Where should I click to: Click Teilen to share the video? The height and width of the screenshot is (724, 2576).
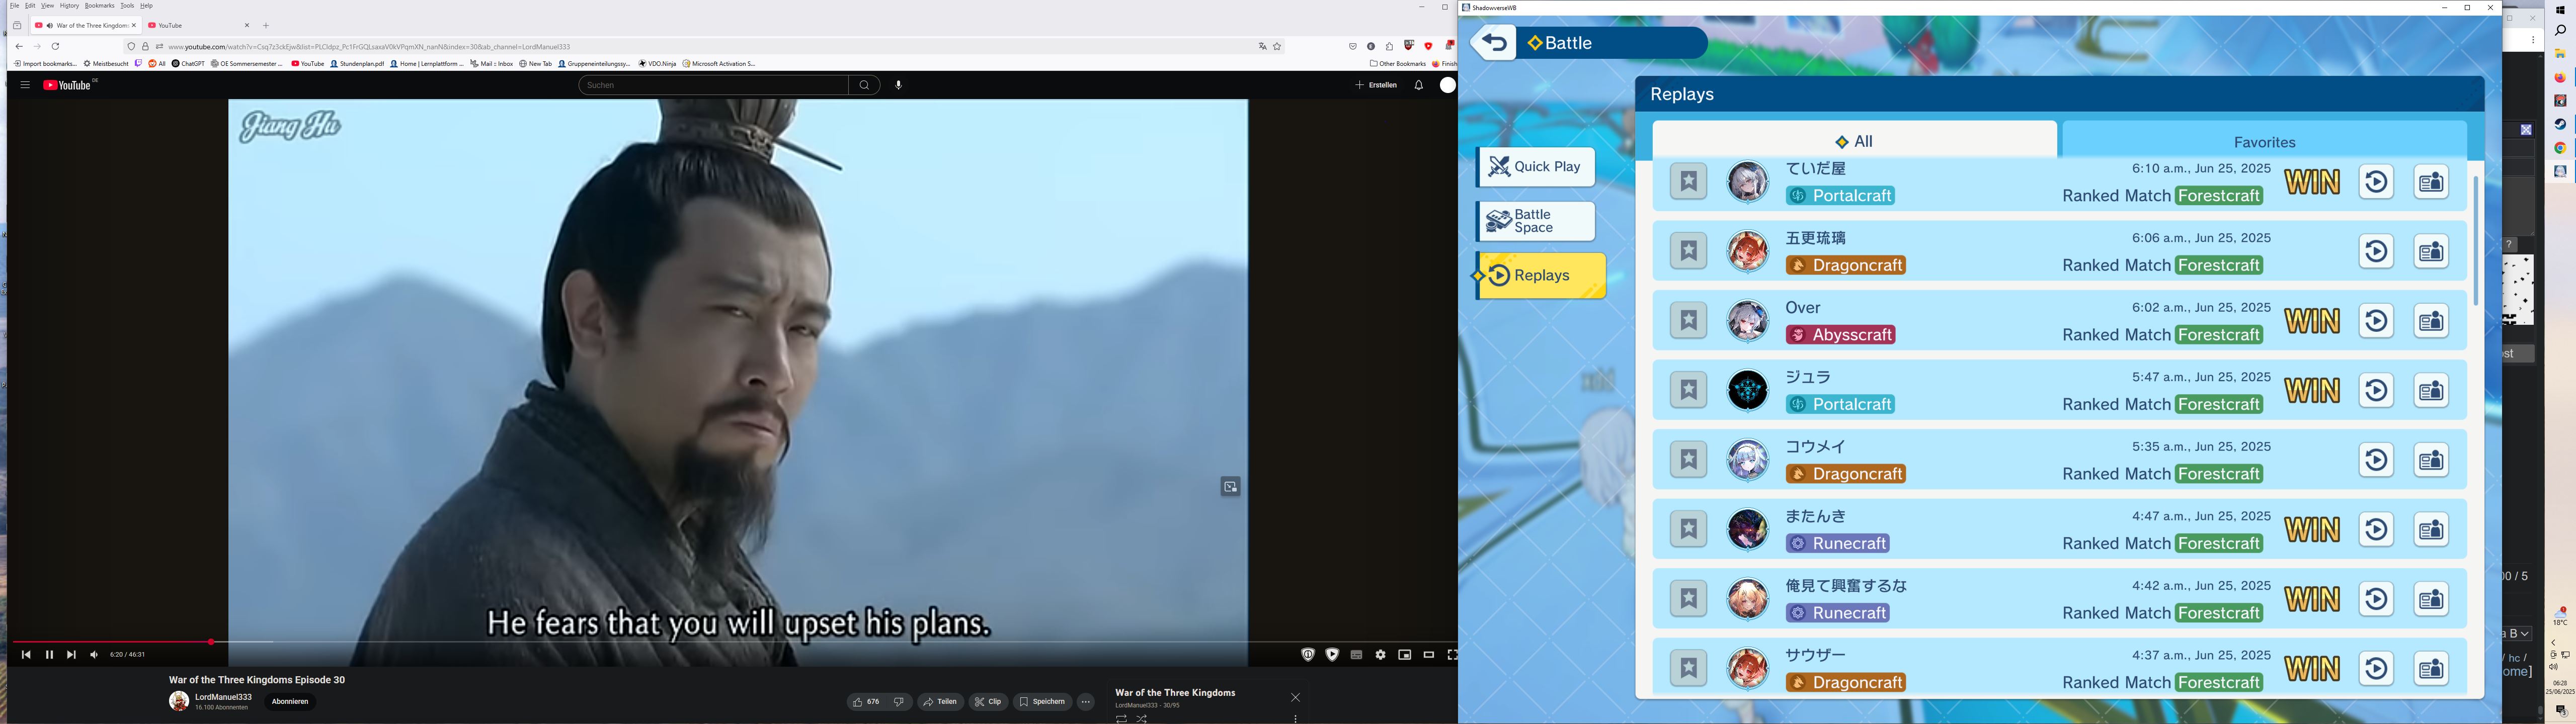pos(941,702)
